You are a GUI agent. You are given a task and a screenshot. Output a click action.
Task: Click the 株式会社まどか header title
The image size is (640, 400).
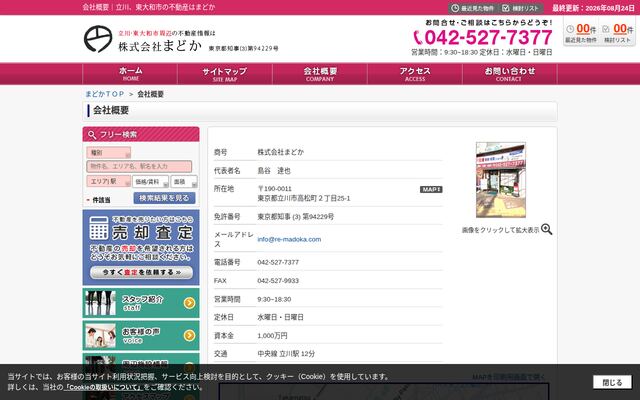pos(160,46)
